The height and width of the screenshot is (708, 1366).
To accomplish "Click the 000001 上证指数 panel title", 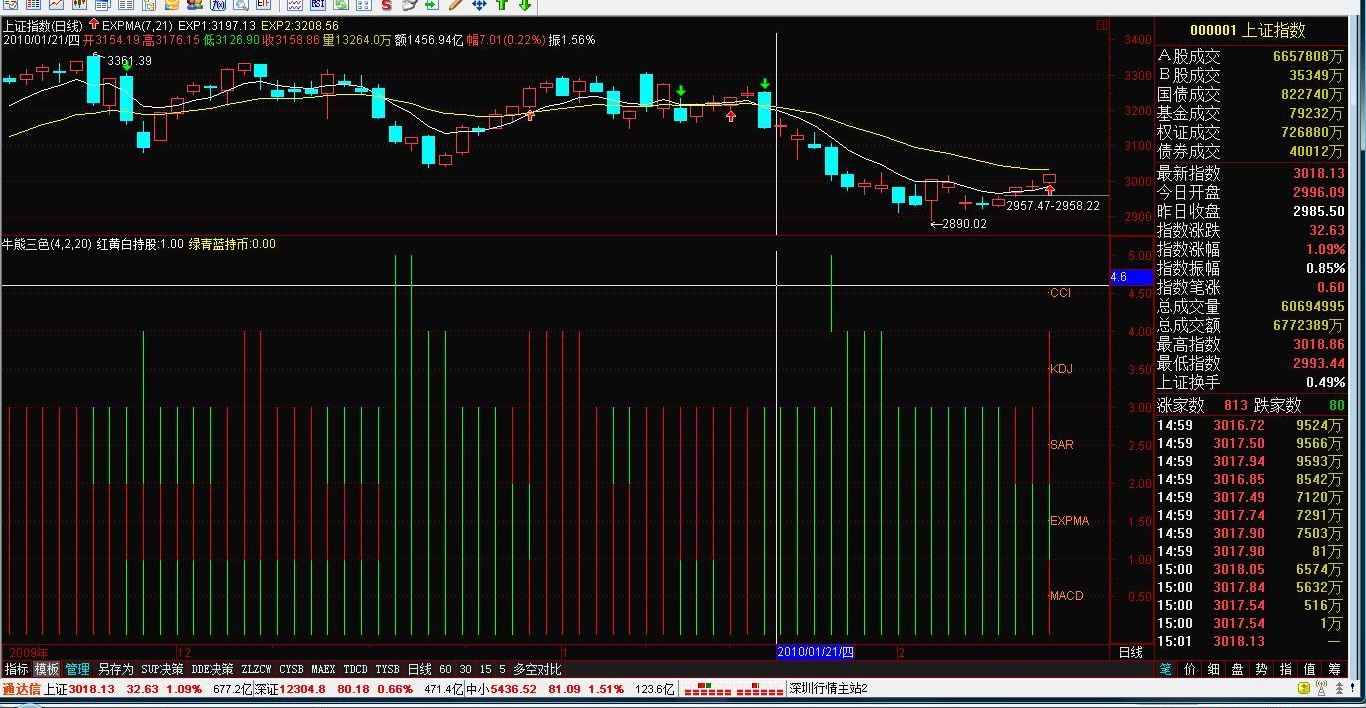I will (x=1247, y=31).
